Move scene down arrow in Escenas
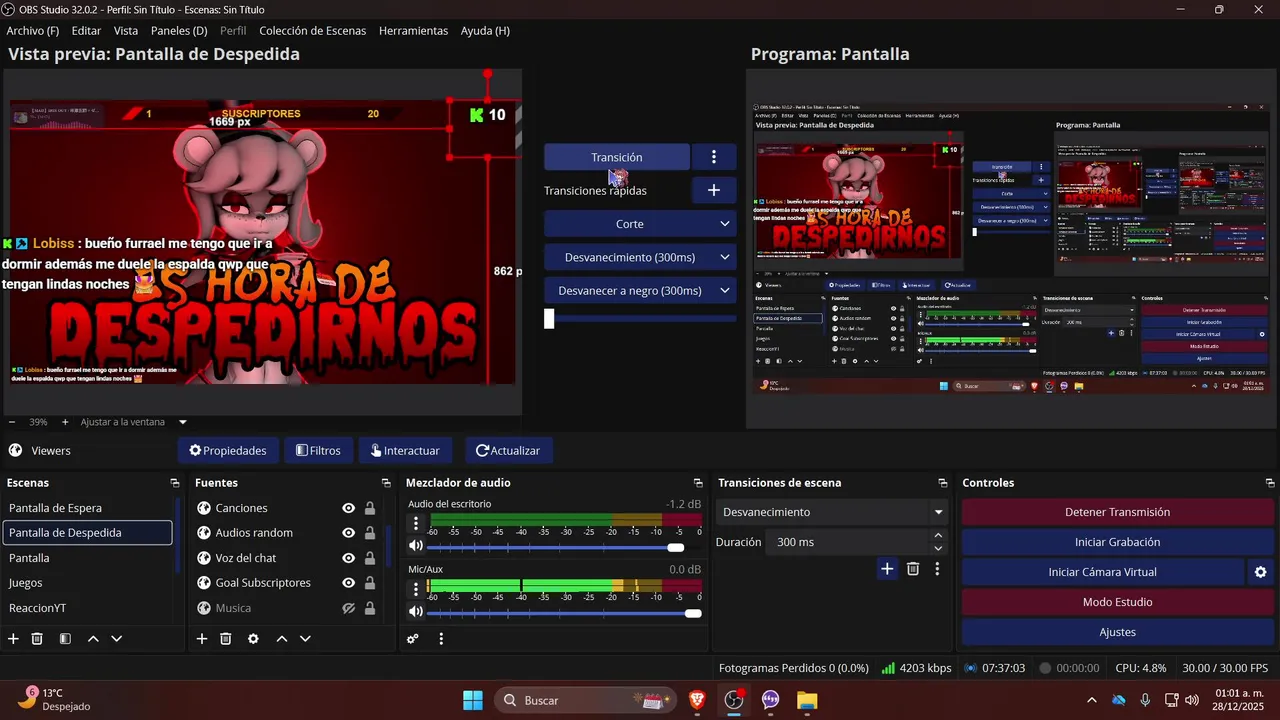The image size is (1280, 720). [117, 638]
